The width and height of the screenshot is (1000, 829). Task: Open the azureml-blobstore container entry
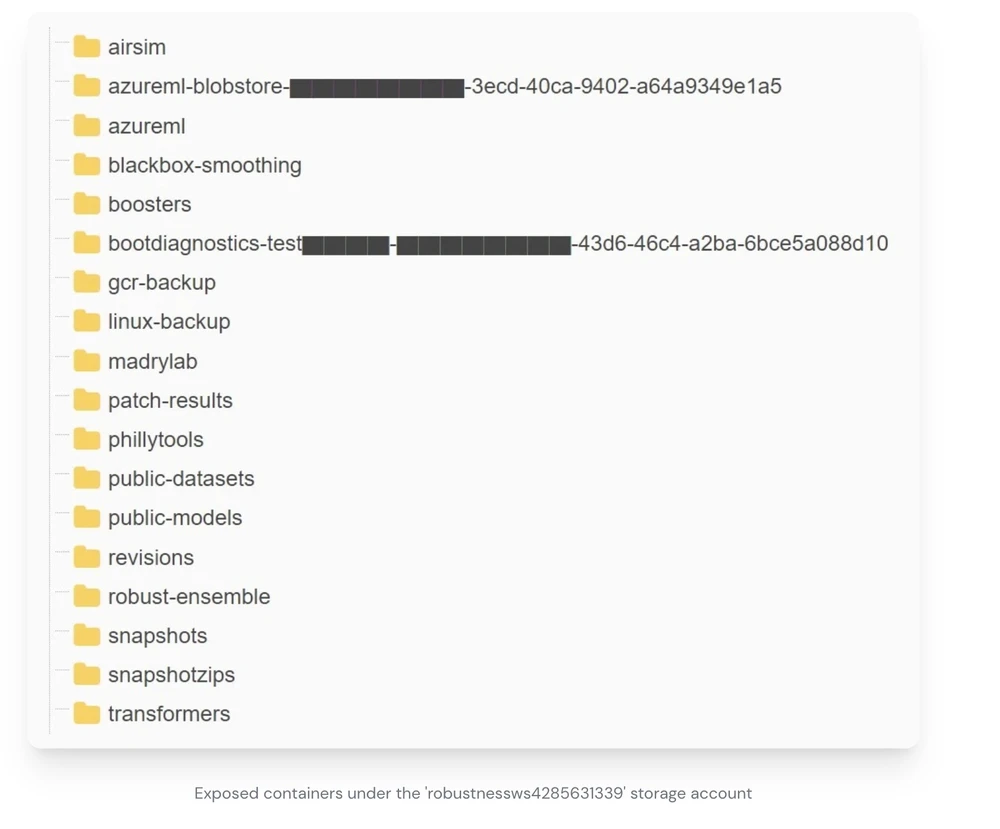[x=444, y=87]
